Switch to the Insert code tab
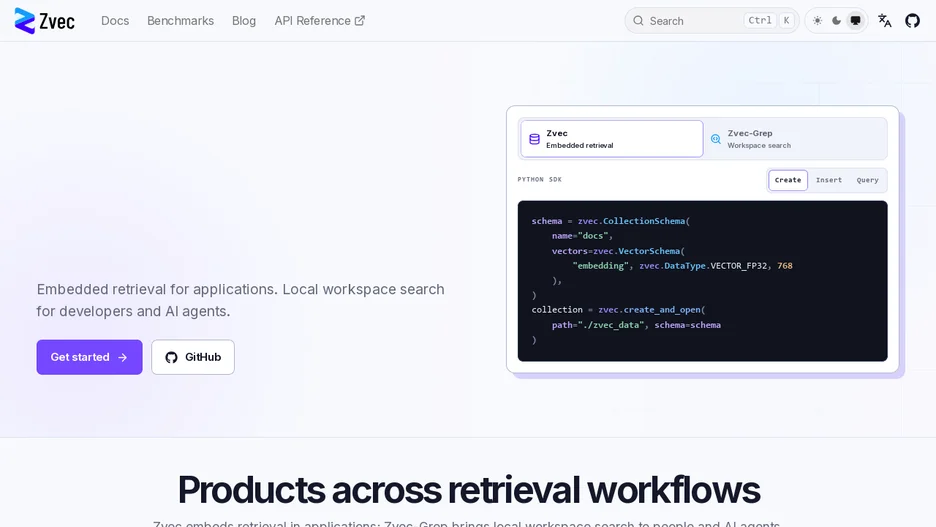This screenshot has width=936, height=527. pyautogui.click(x=829, y=180)
